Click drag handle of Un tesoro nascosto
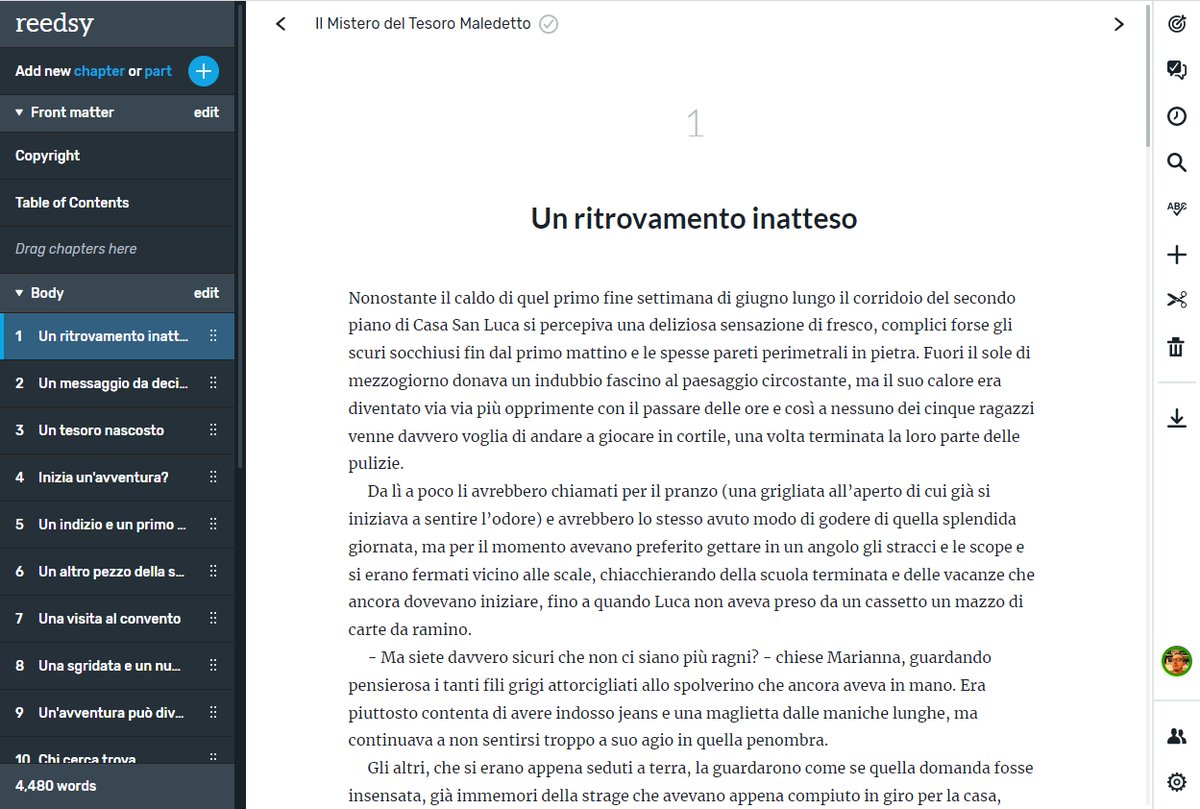 213,430
